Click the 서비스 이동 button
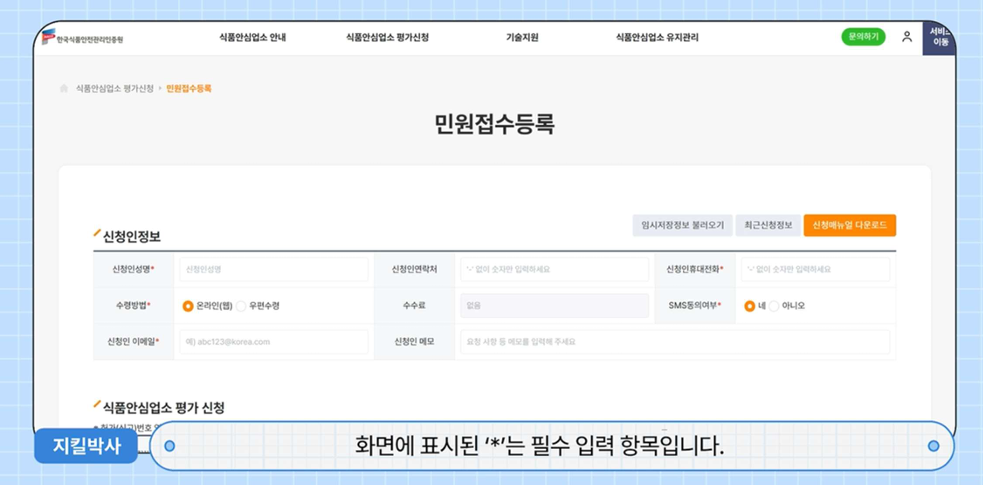983x485 pixels. 939,38
